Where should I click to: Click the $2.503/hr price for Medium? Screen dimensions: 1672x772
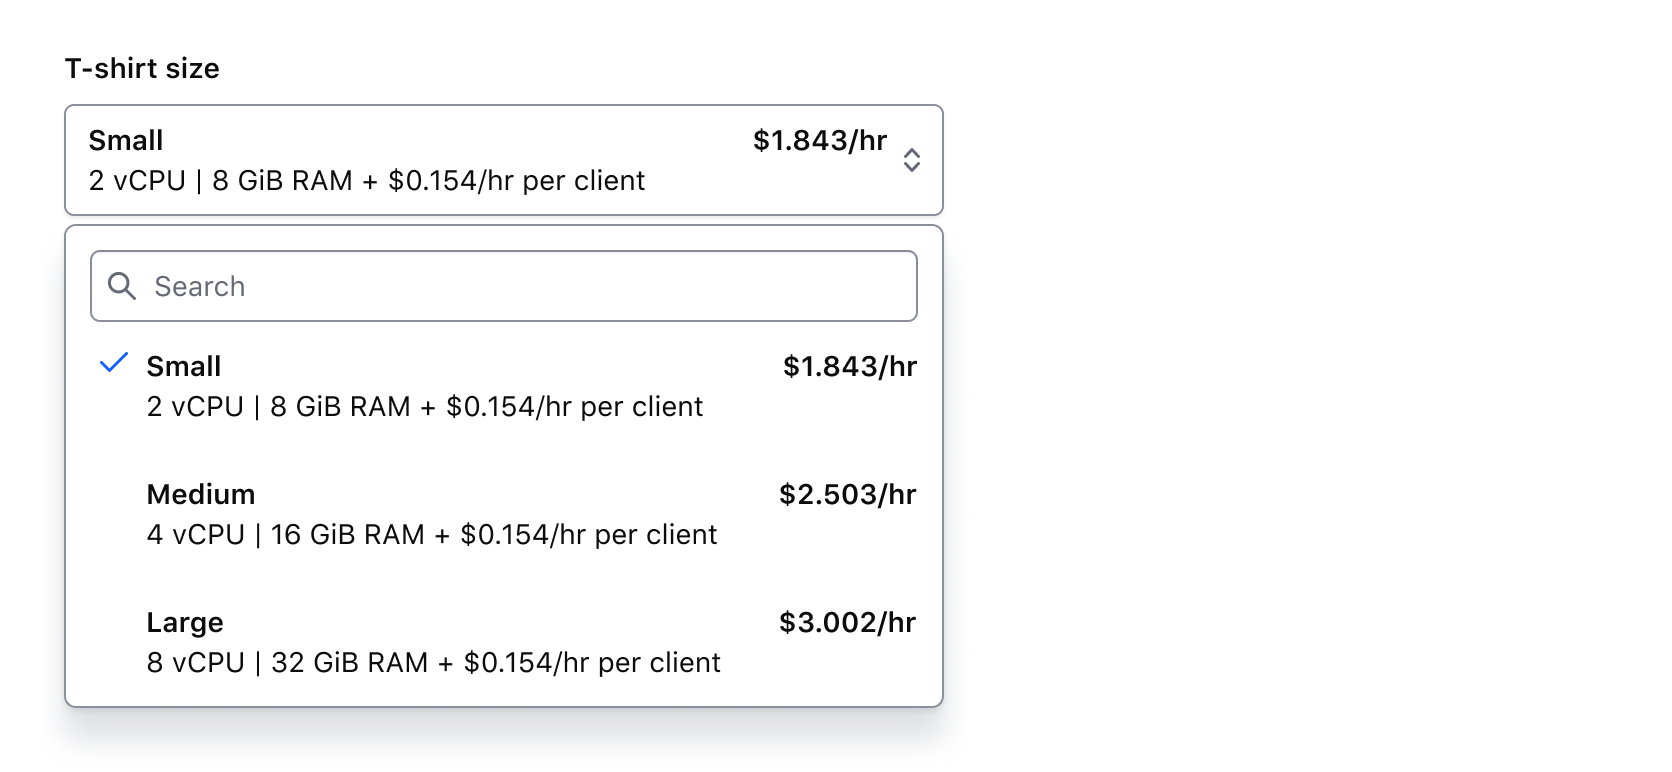coord(848,493)
